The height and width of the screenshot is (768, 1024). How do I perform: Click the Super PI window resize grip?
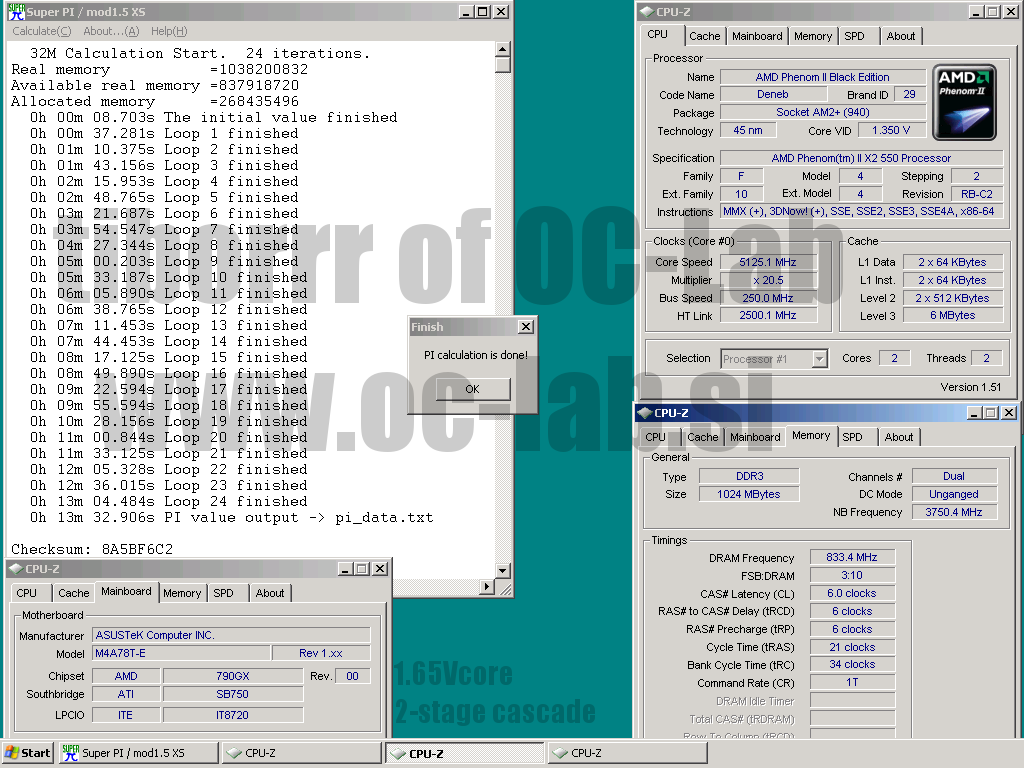[x=505, y=589]
